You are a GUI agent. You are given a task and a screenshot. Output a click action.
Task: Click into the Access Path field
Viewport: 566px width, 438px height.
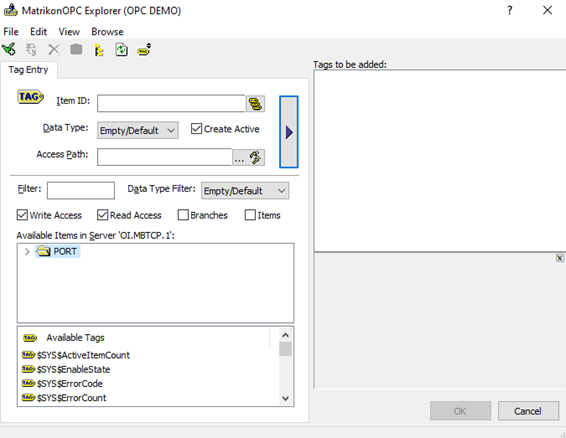click(x=164, y=157)
